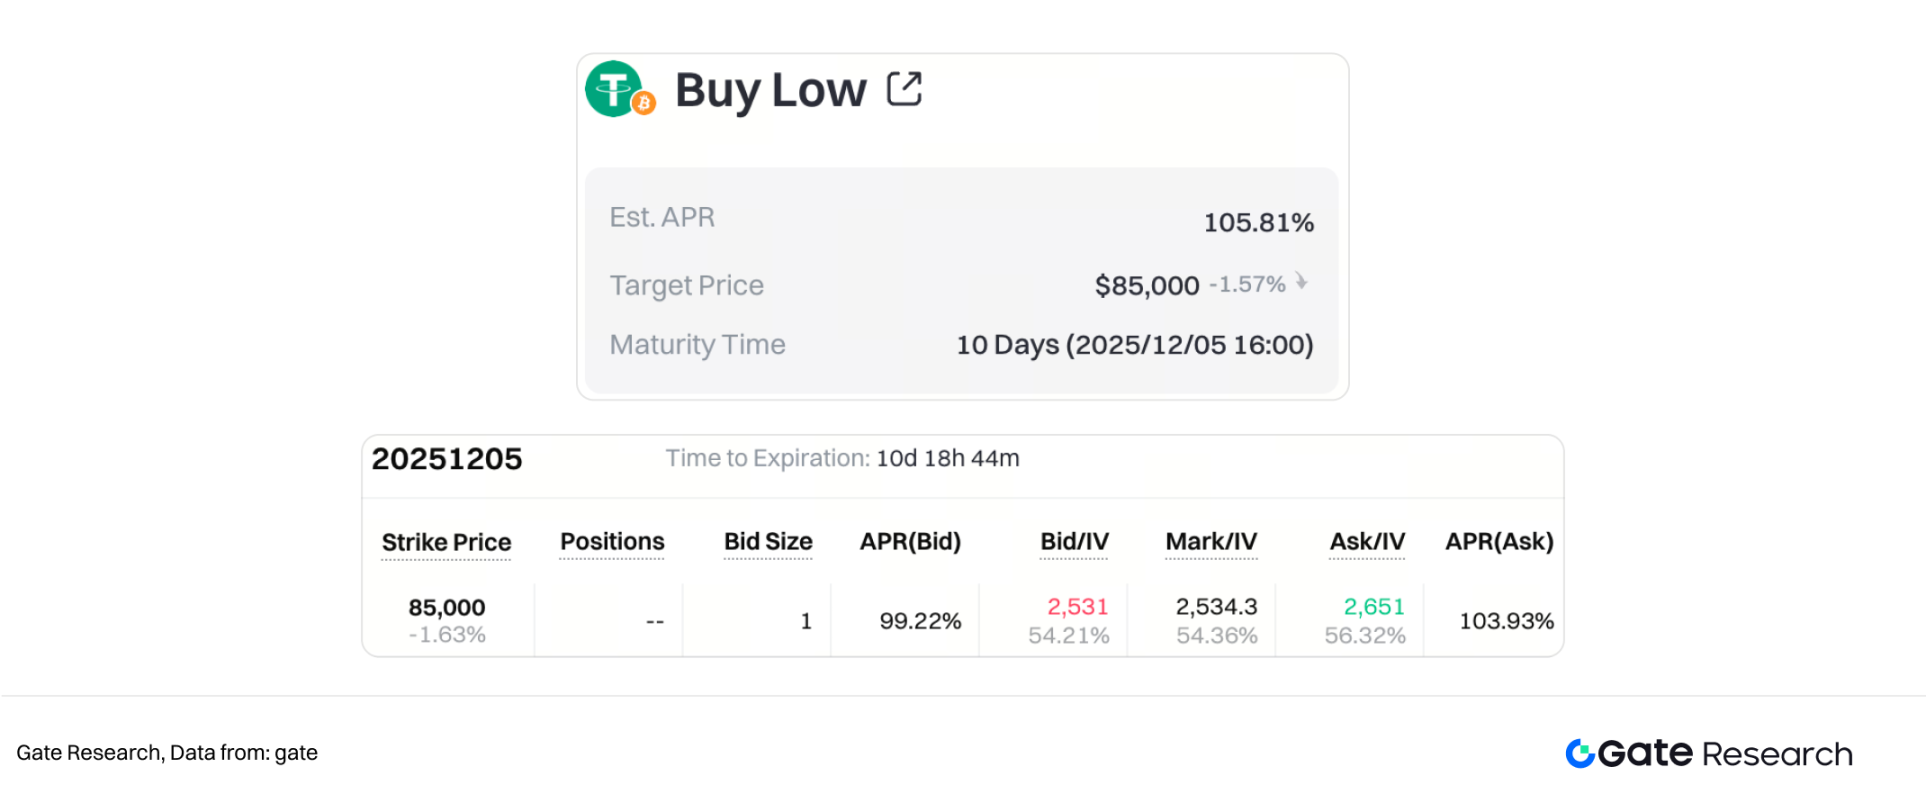Screen dimensions: 1926x812
Task: Click the green 2,651 ask price
Action: coord(1374,607)
